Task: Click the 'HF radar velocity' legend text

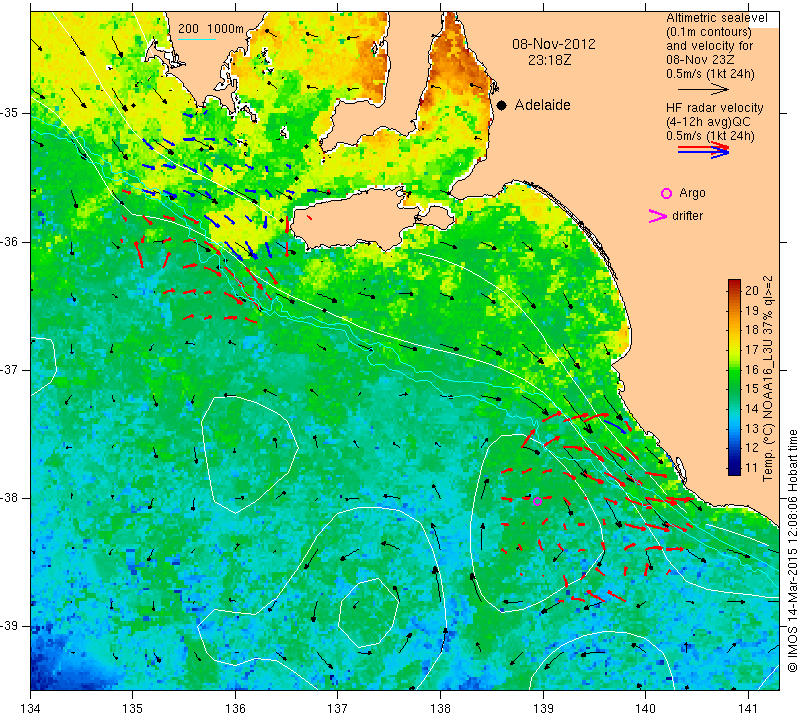Action: [x=714, y=108]
